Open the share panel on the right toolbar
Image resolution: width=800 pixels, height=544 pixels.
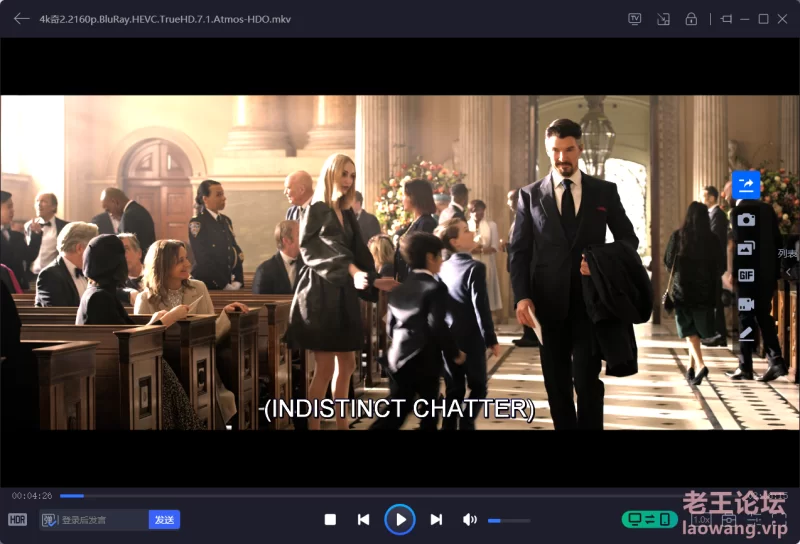(x=746, y=185)
